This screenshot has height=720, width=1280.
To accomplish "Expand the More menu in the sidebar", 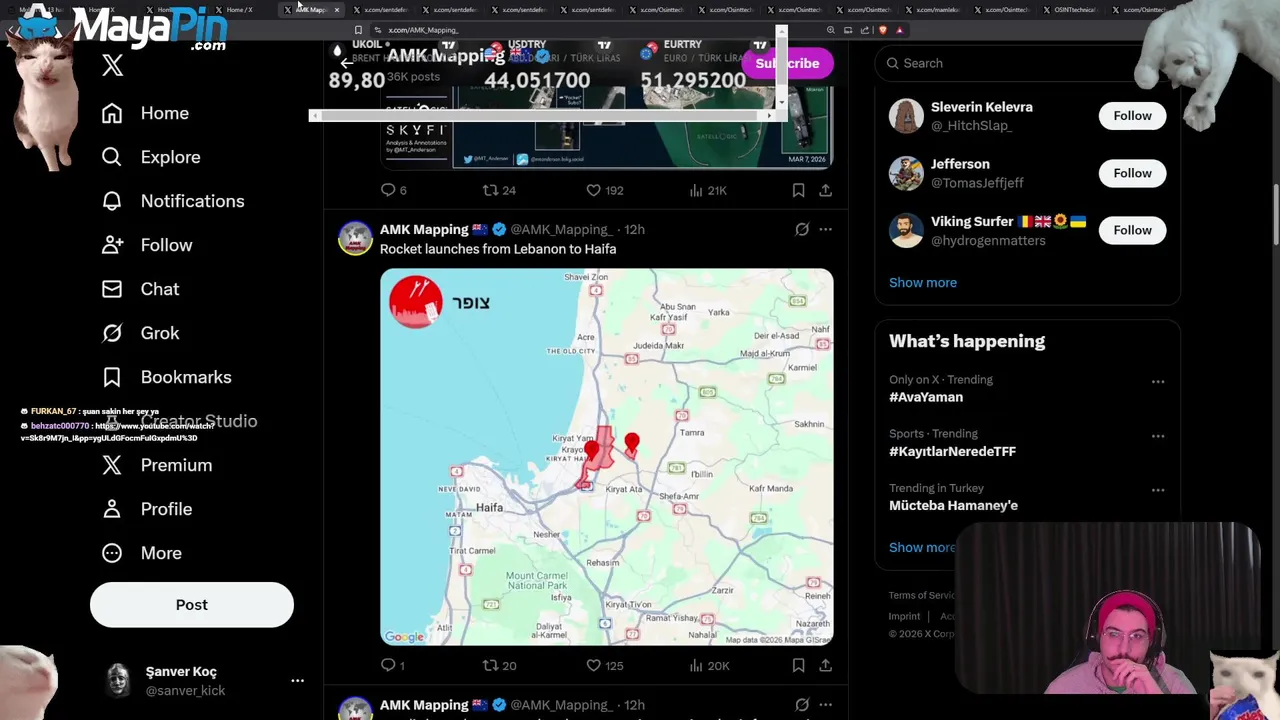I will click(141, 553).
